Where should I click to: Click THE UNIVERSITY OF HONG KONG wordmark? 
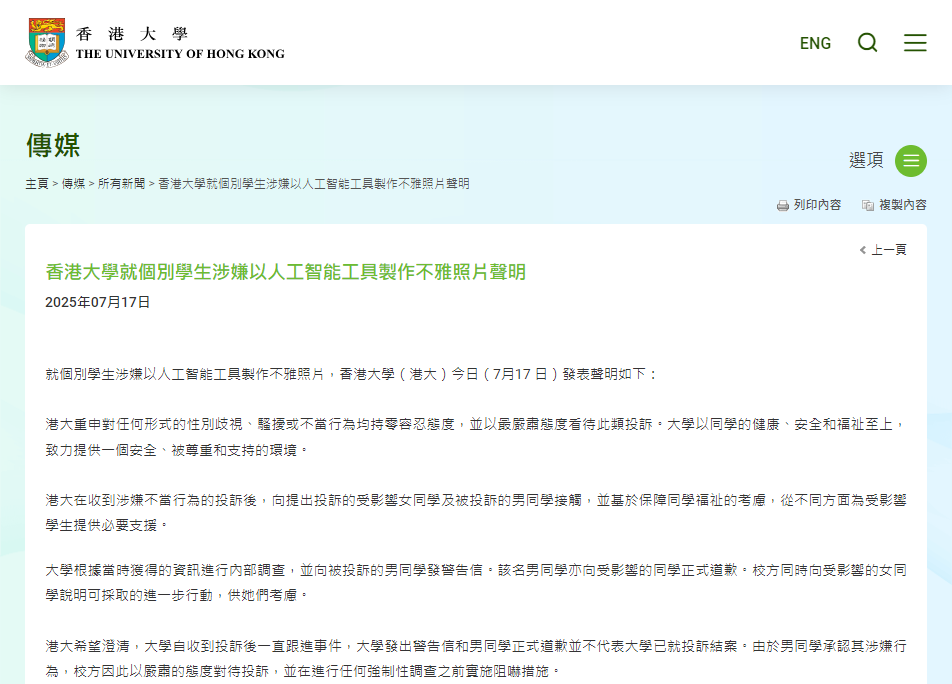[180, 54]
